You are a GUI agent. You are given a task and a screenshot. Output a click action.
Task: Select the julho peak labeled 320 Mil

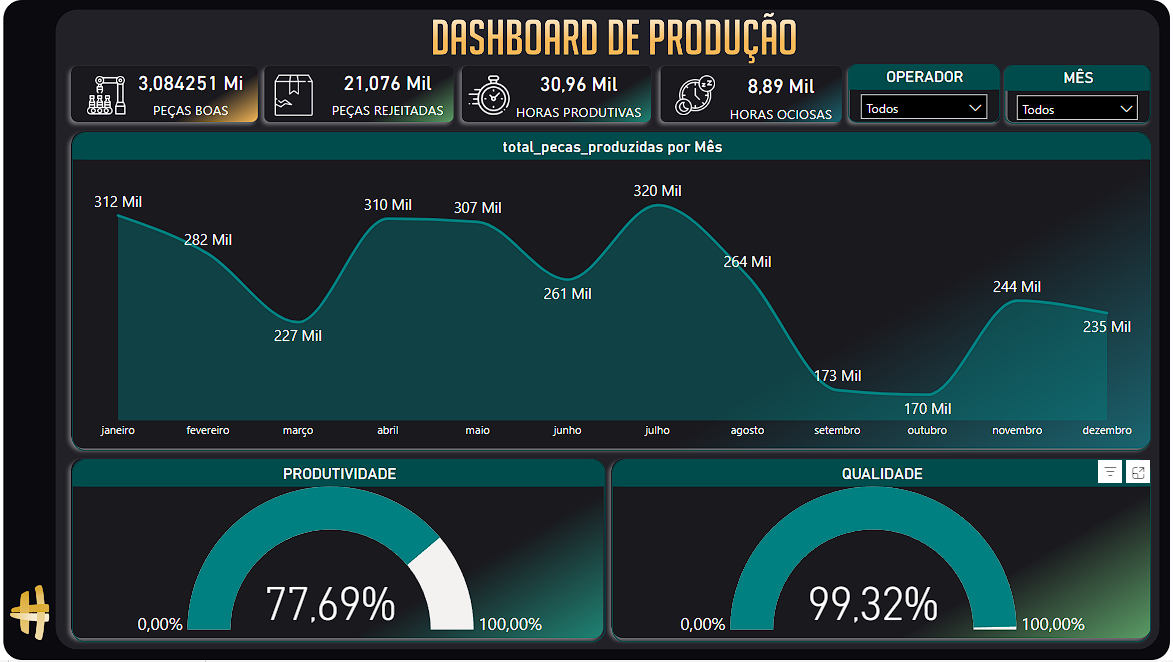tap(657, 206)
